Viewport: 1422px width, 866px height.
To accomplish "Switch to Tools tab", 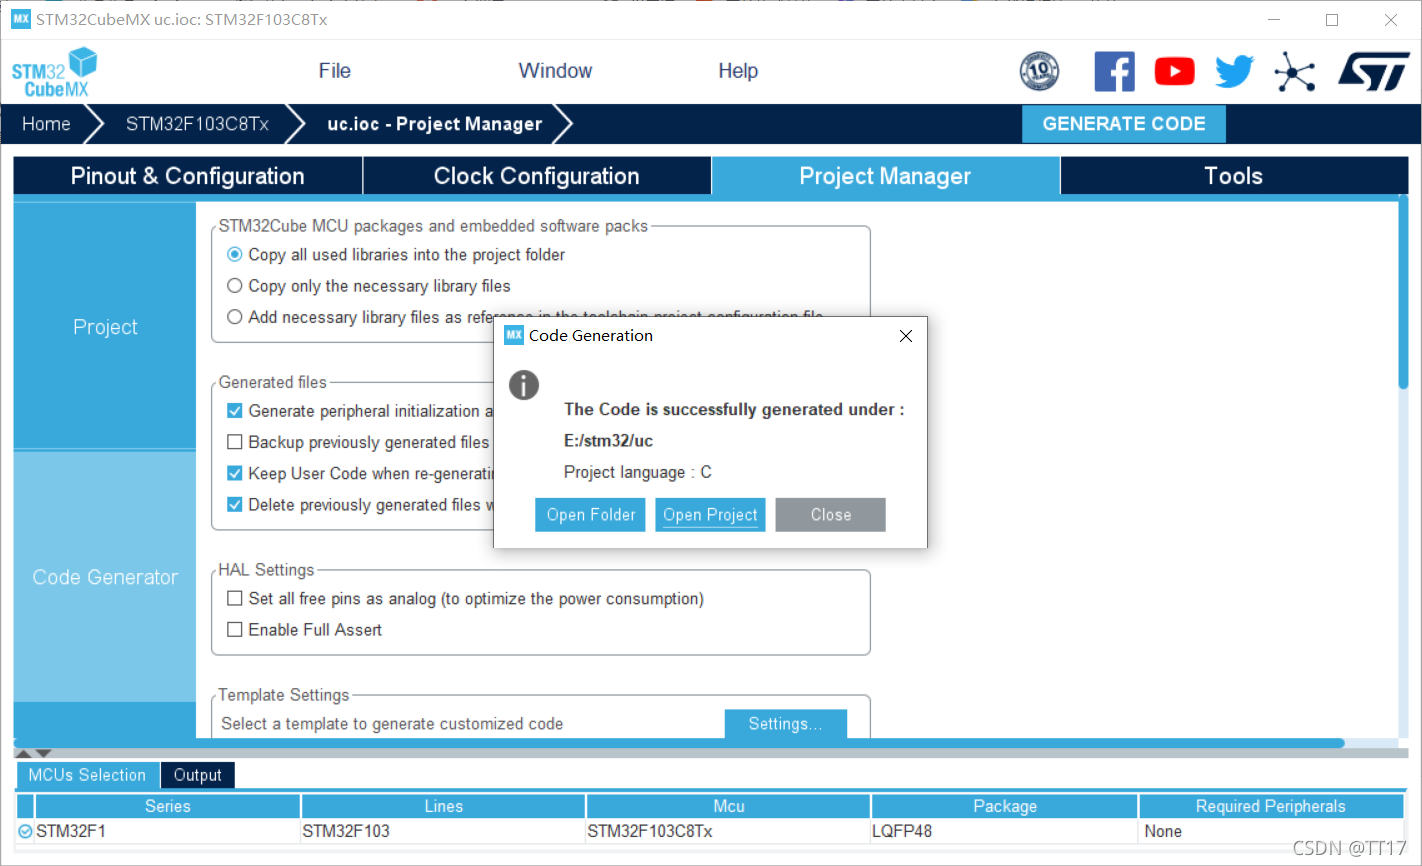I will coord(1234,176).
